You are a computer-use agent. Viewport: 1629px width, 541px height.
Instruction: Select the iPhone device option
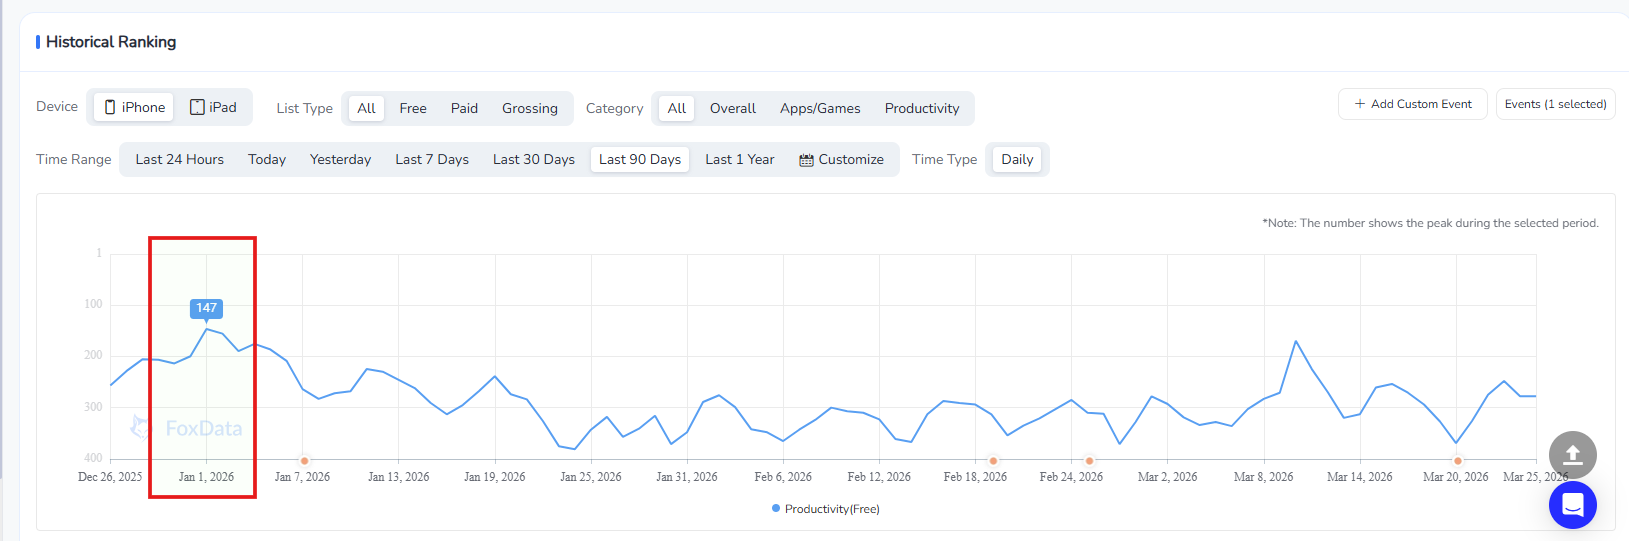pyautogui.click(x=134, y=107)
